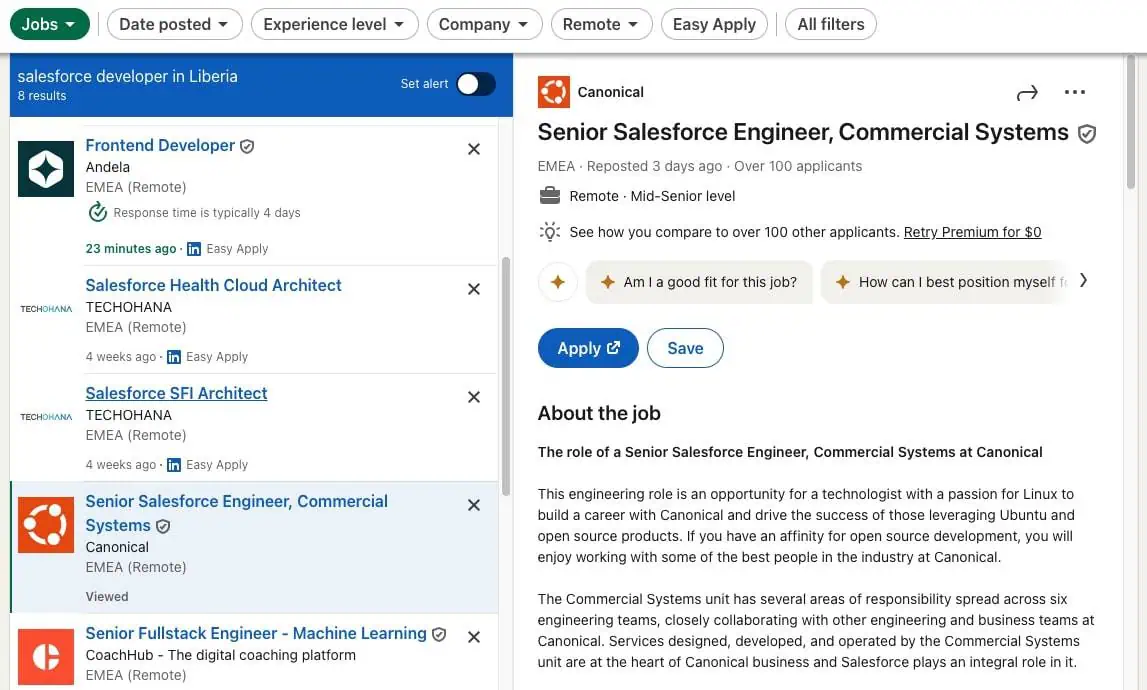Viewport: 1147px width, 690px height.
Task: Click verified badge next to job title
Action: click(1087, 134)
